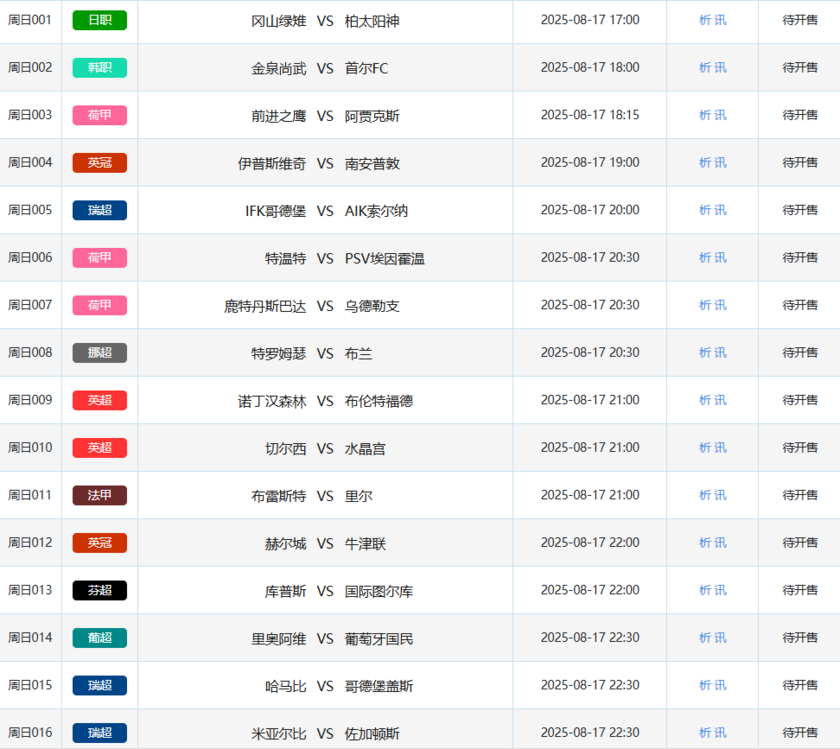The image size is (840, 749).
Task: Select the 挪超 league badge
Action: pos(99,353)
